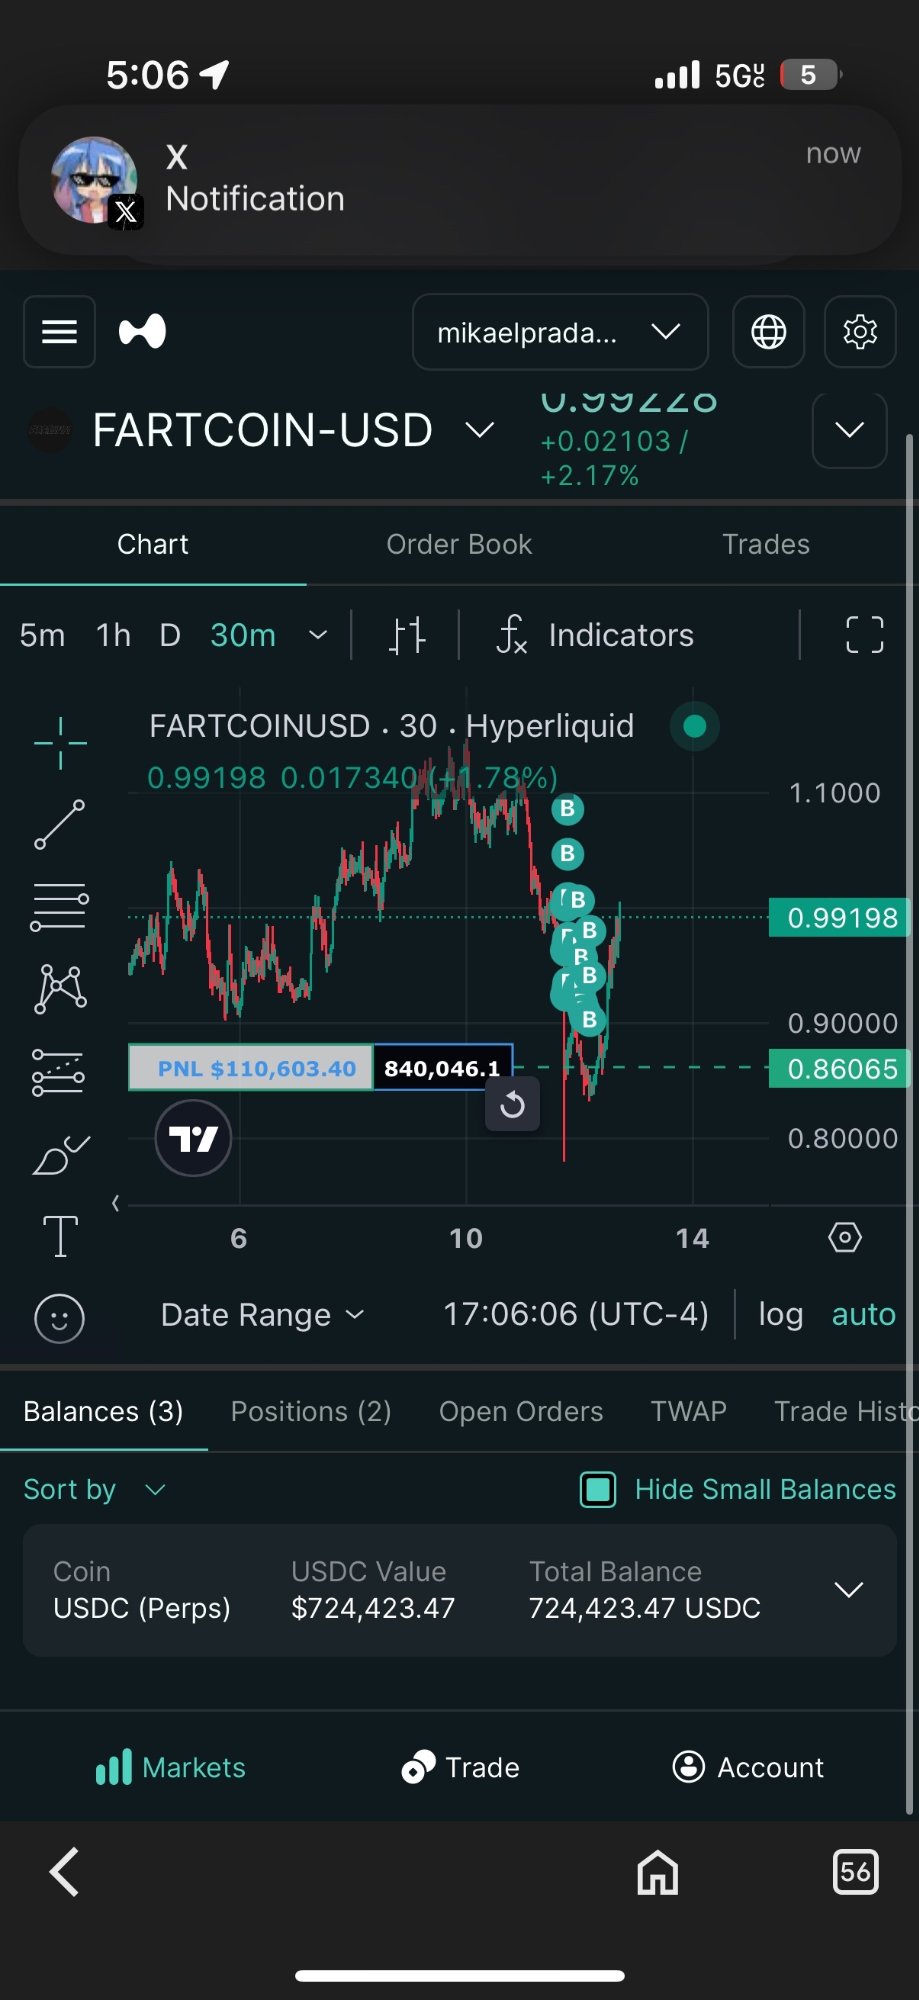919x2000 pixels.
Task: Select the brush drawing tool
Action: pos(60,1155)
